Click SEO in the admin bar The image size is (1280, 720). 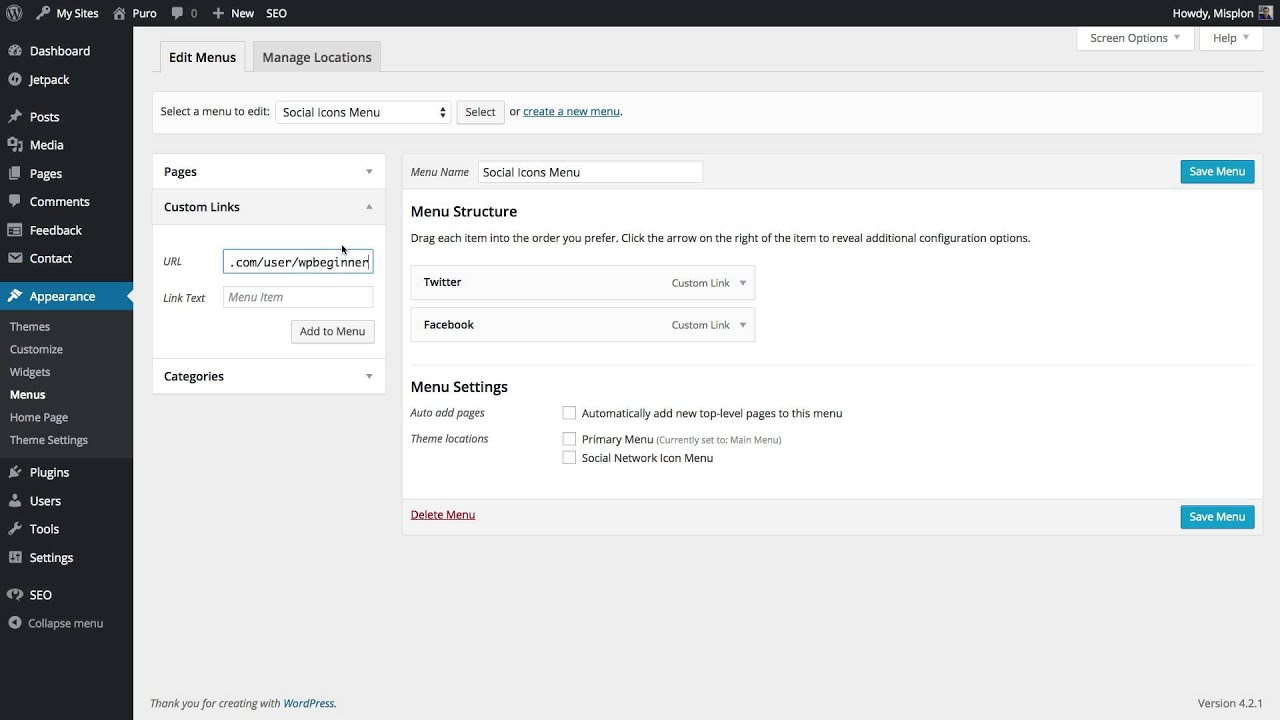[276, 13]
